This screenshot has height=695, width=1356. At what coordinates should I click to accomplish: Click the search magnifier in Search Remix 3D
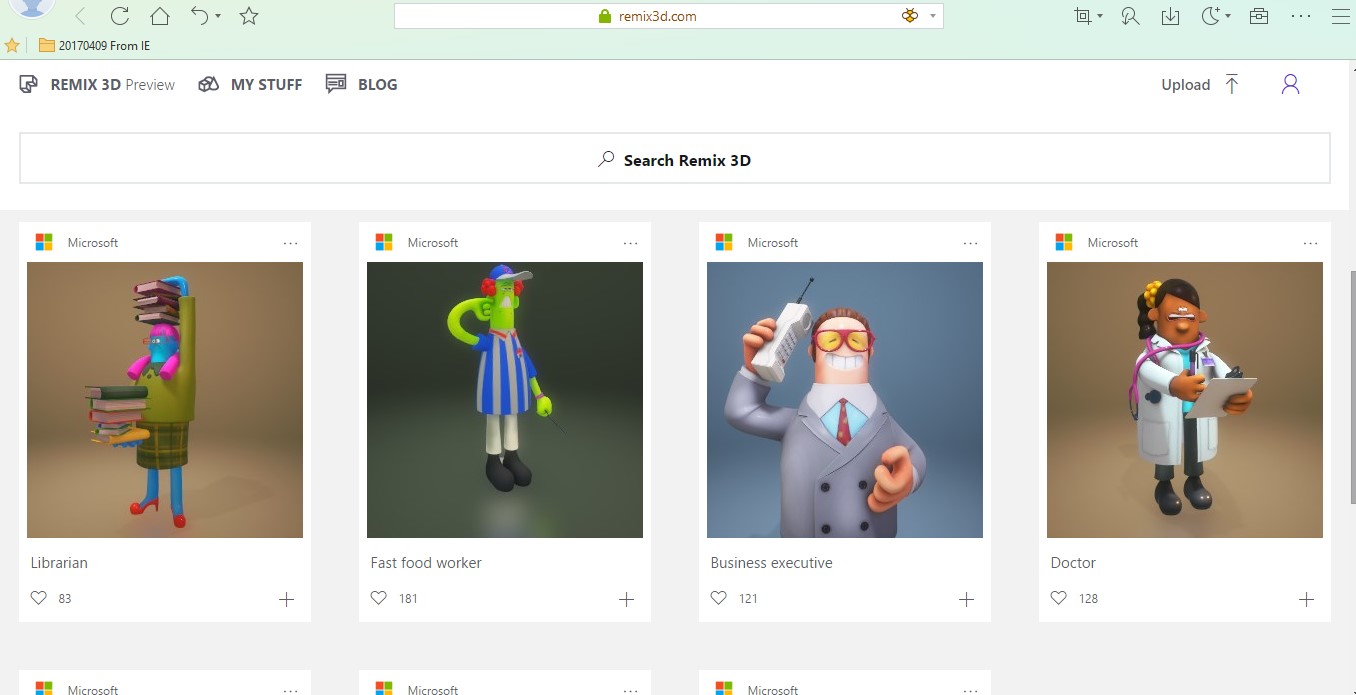(604, 159)
